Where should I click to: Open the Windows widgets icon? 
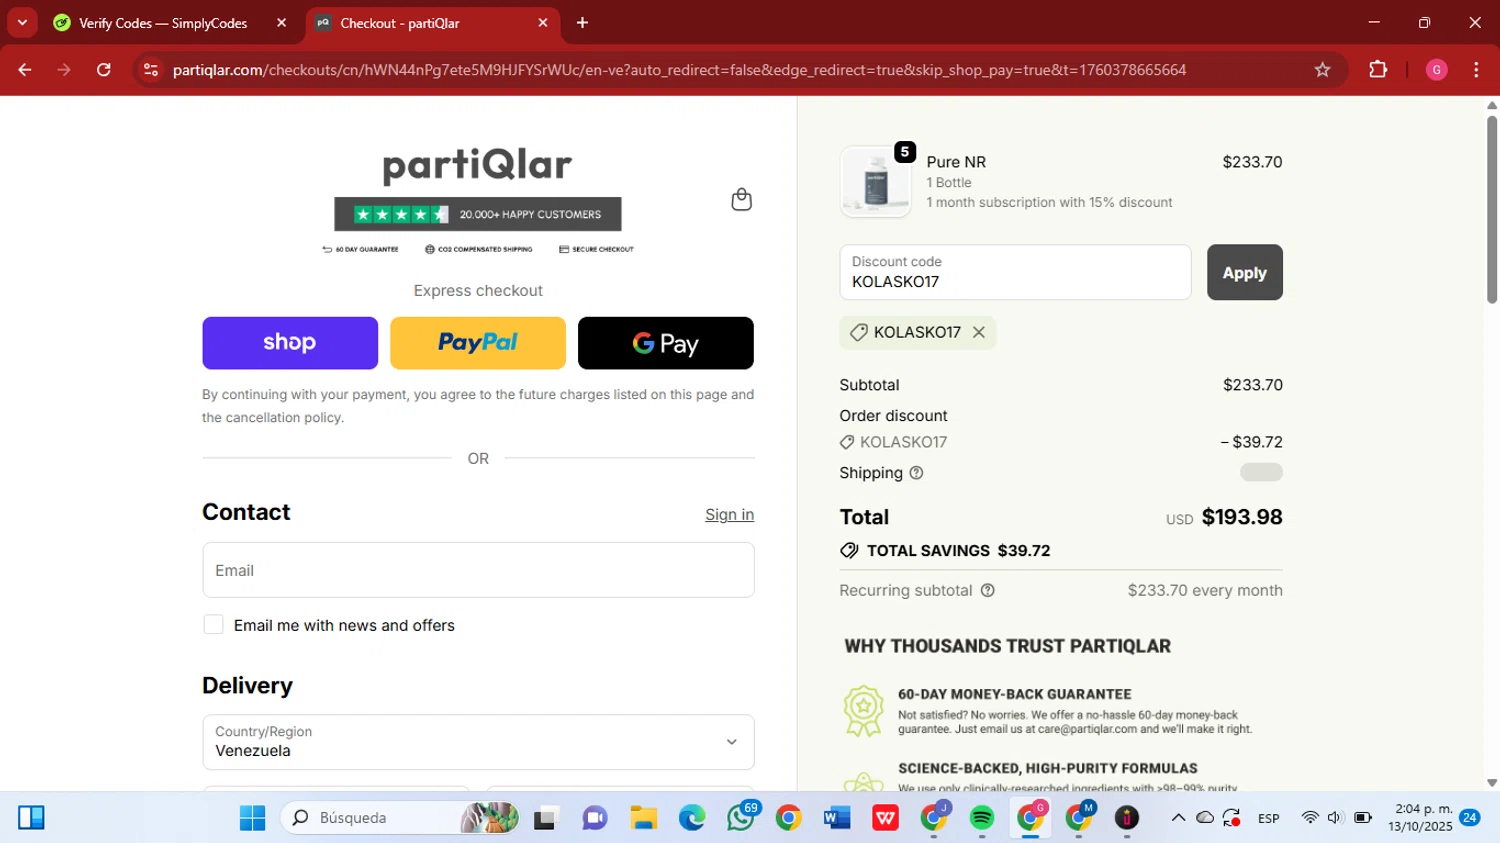pyautogui.click(x=31, y=818)
